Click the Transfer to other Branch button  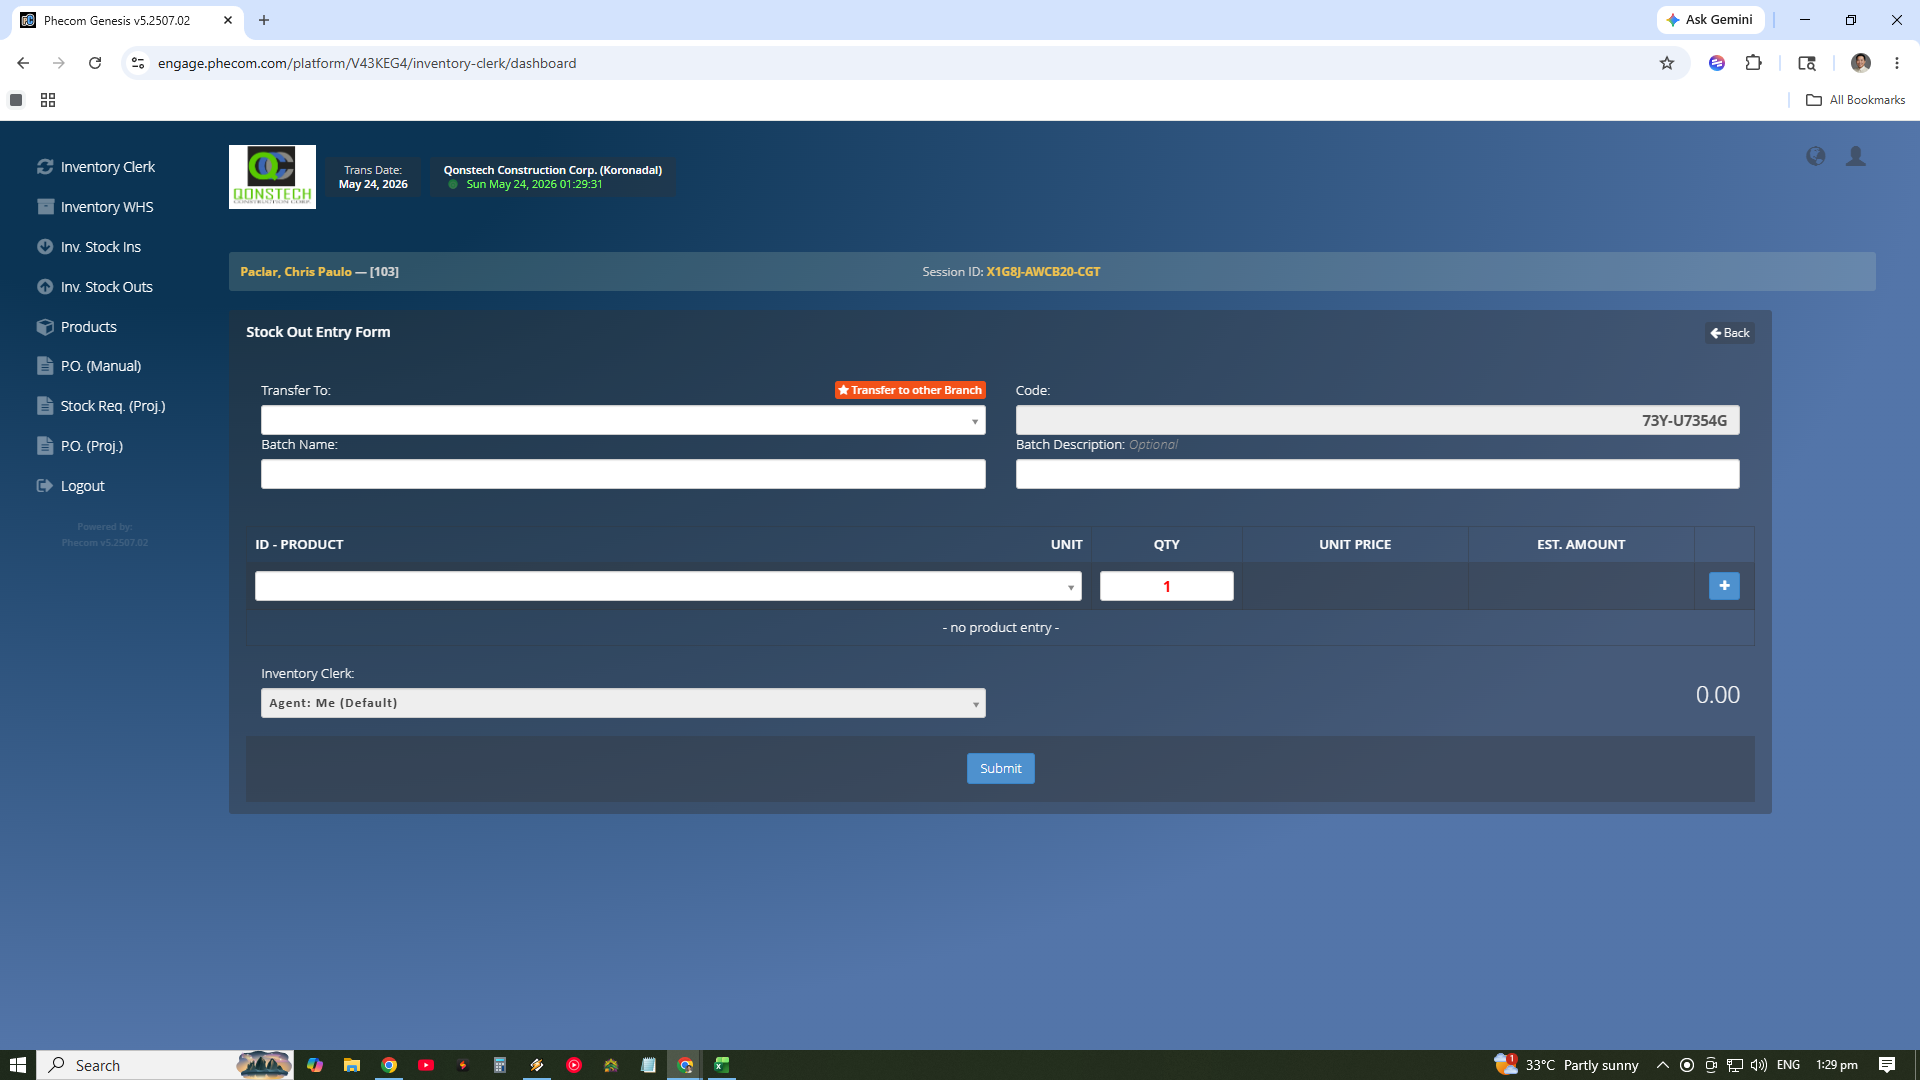point(910,390)
